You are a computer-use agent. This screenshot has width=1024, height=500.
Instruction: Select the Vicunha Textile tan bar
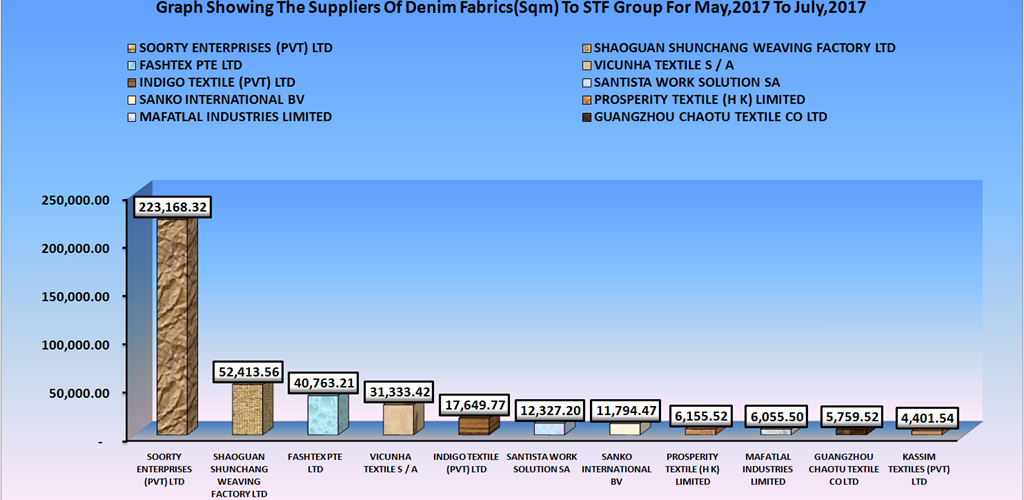tap(404, 418)
